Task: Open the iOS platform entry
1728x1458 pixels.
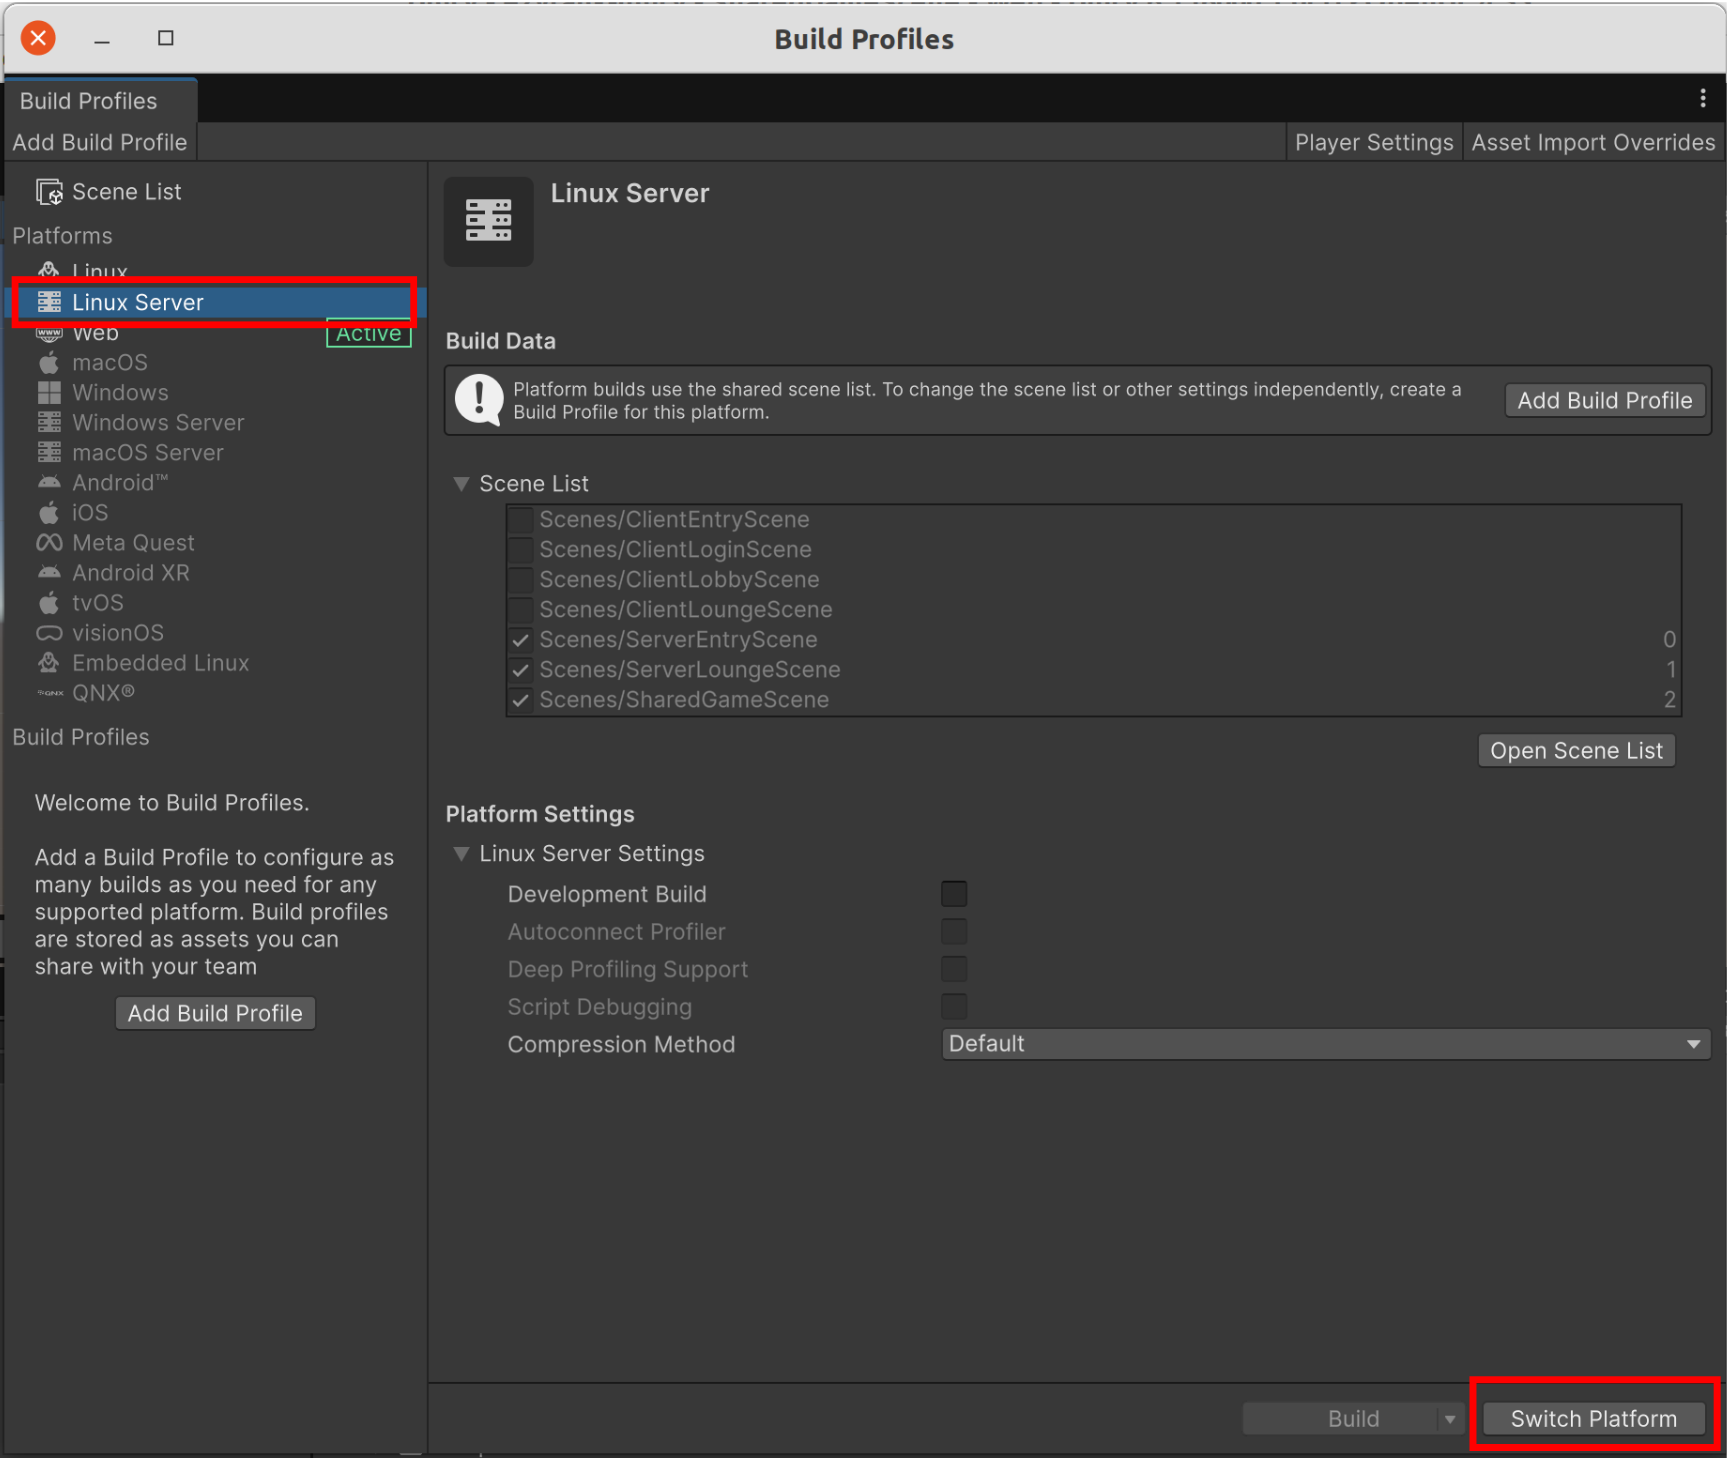Action: tap(49, 512)
